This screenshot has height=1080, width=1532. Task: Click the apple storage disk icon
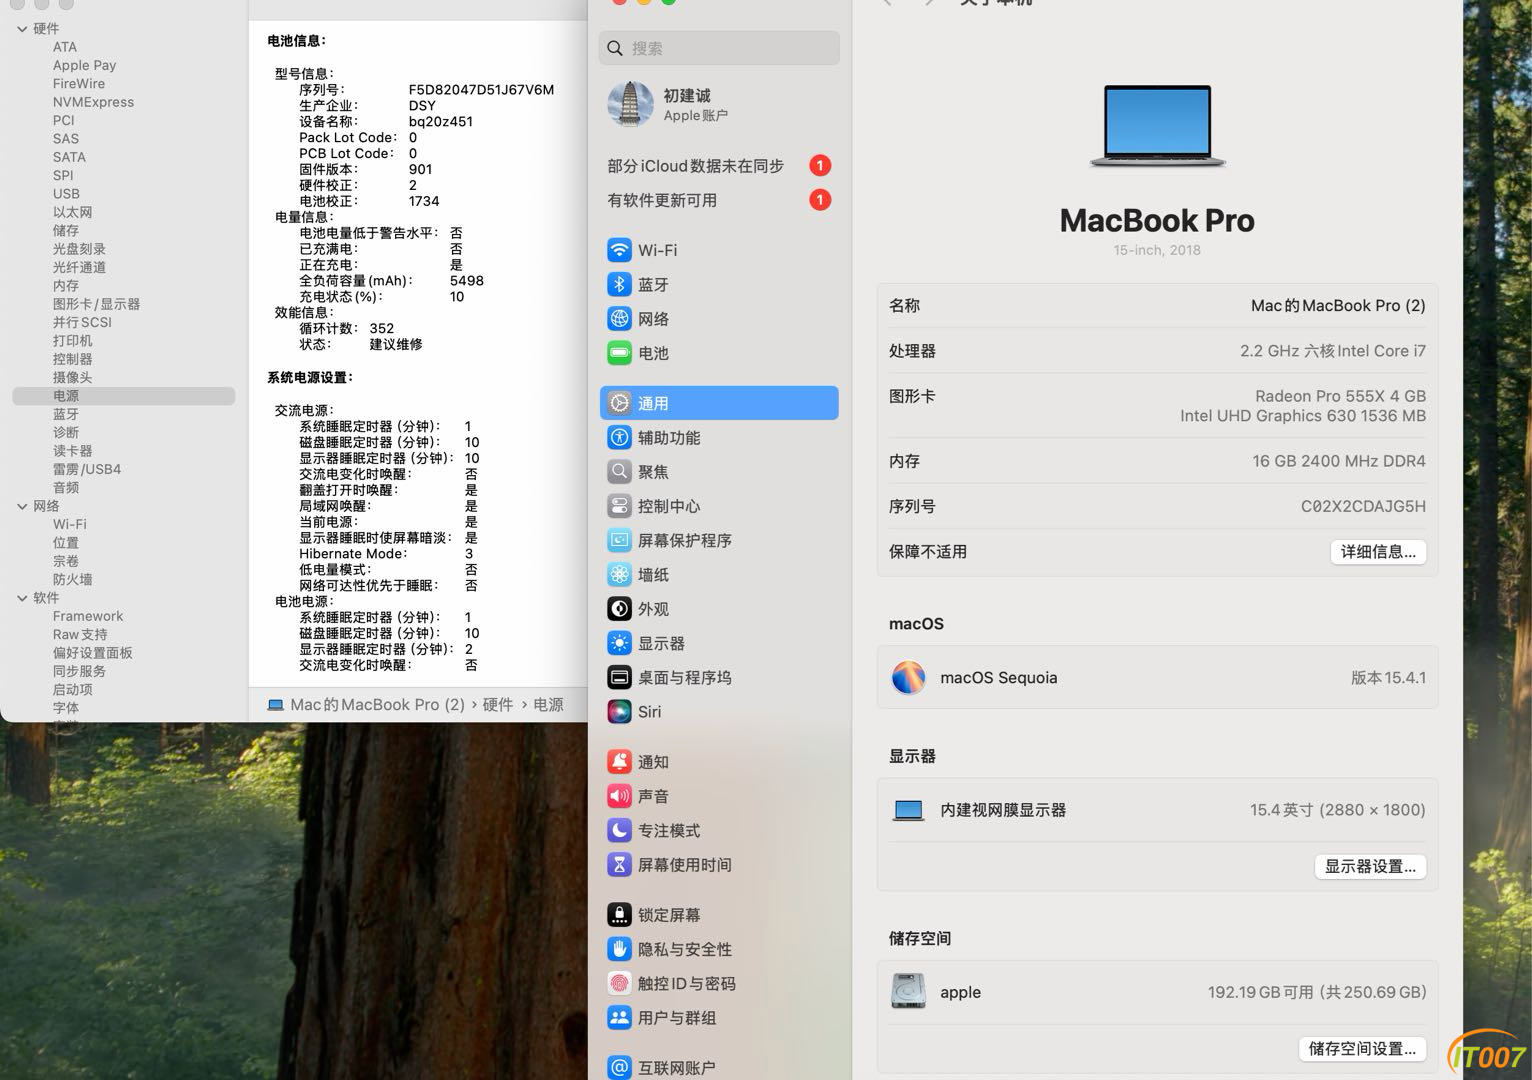[x=908, y=991]
